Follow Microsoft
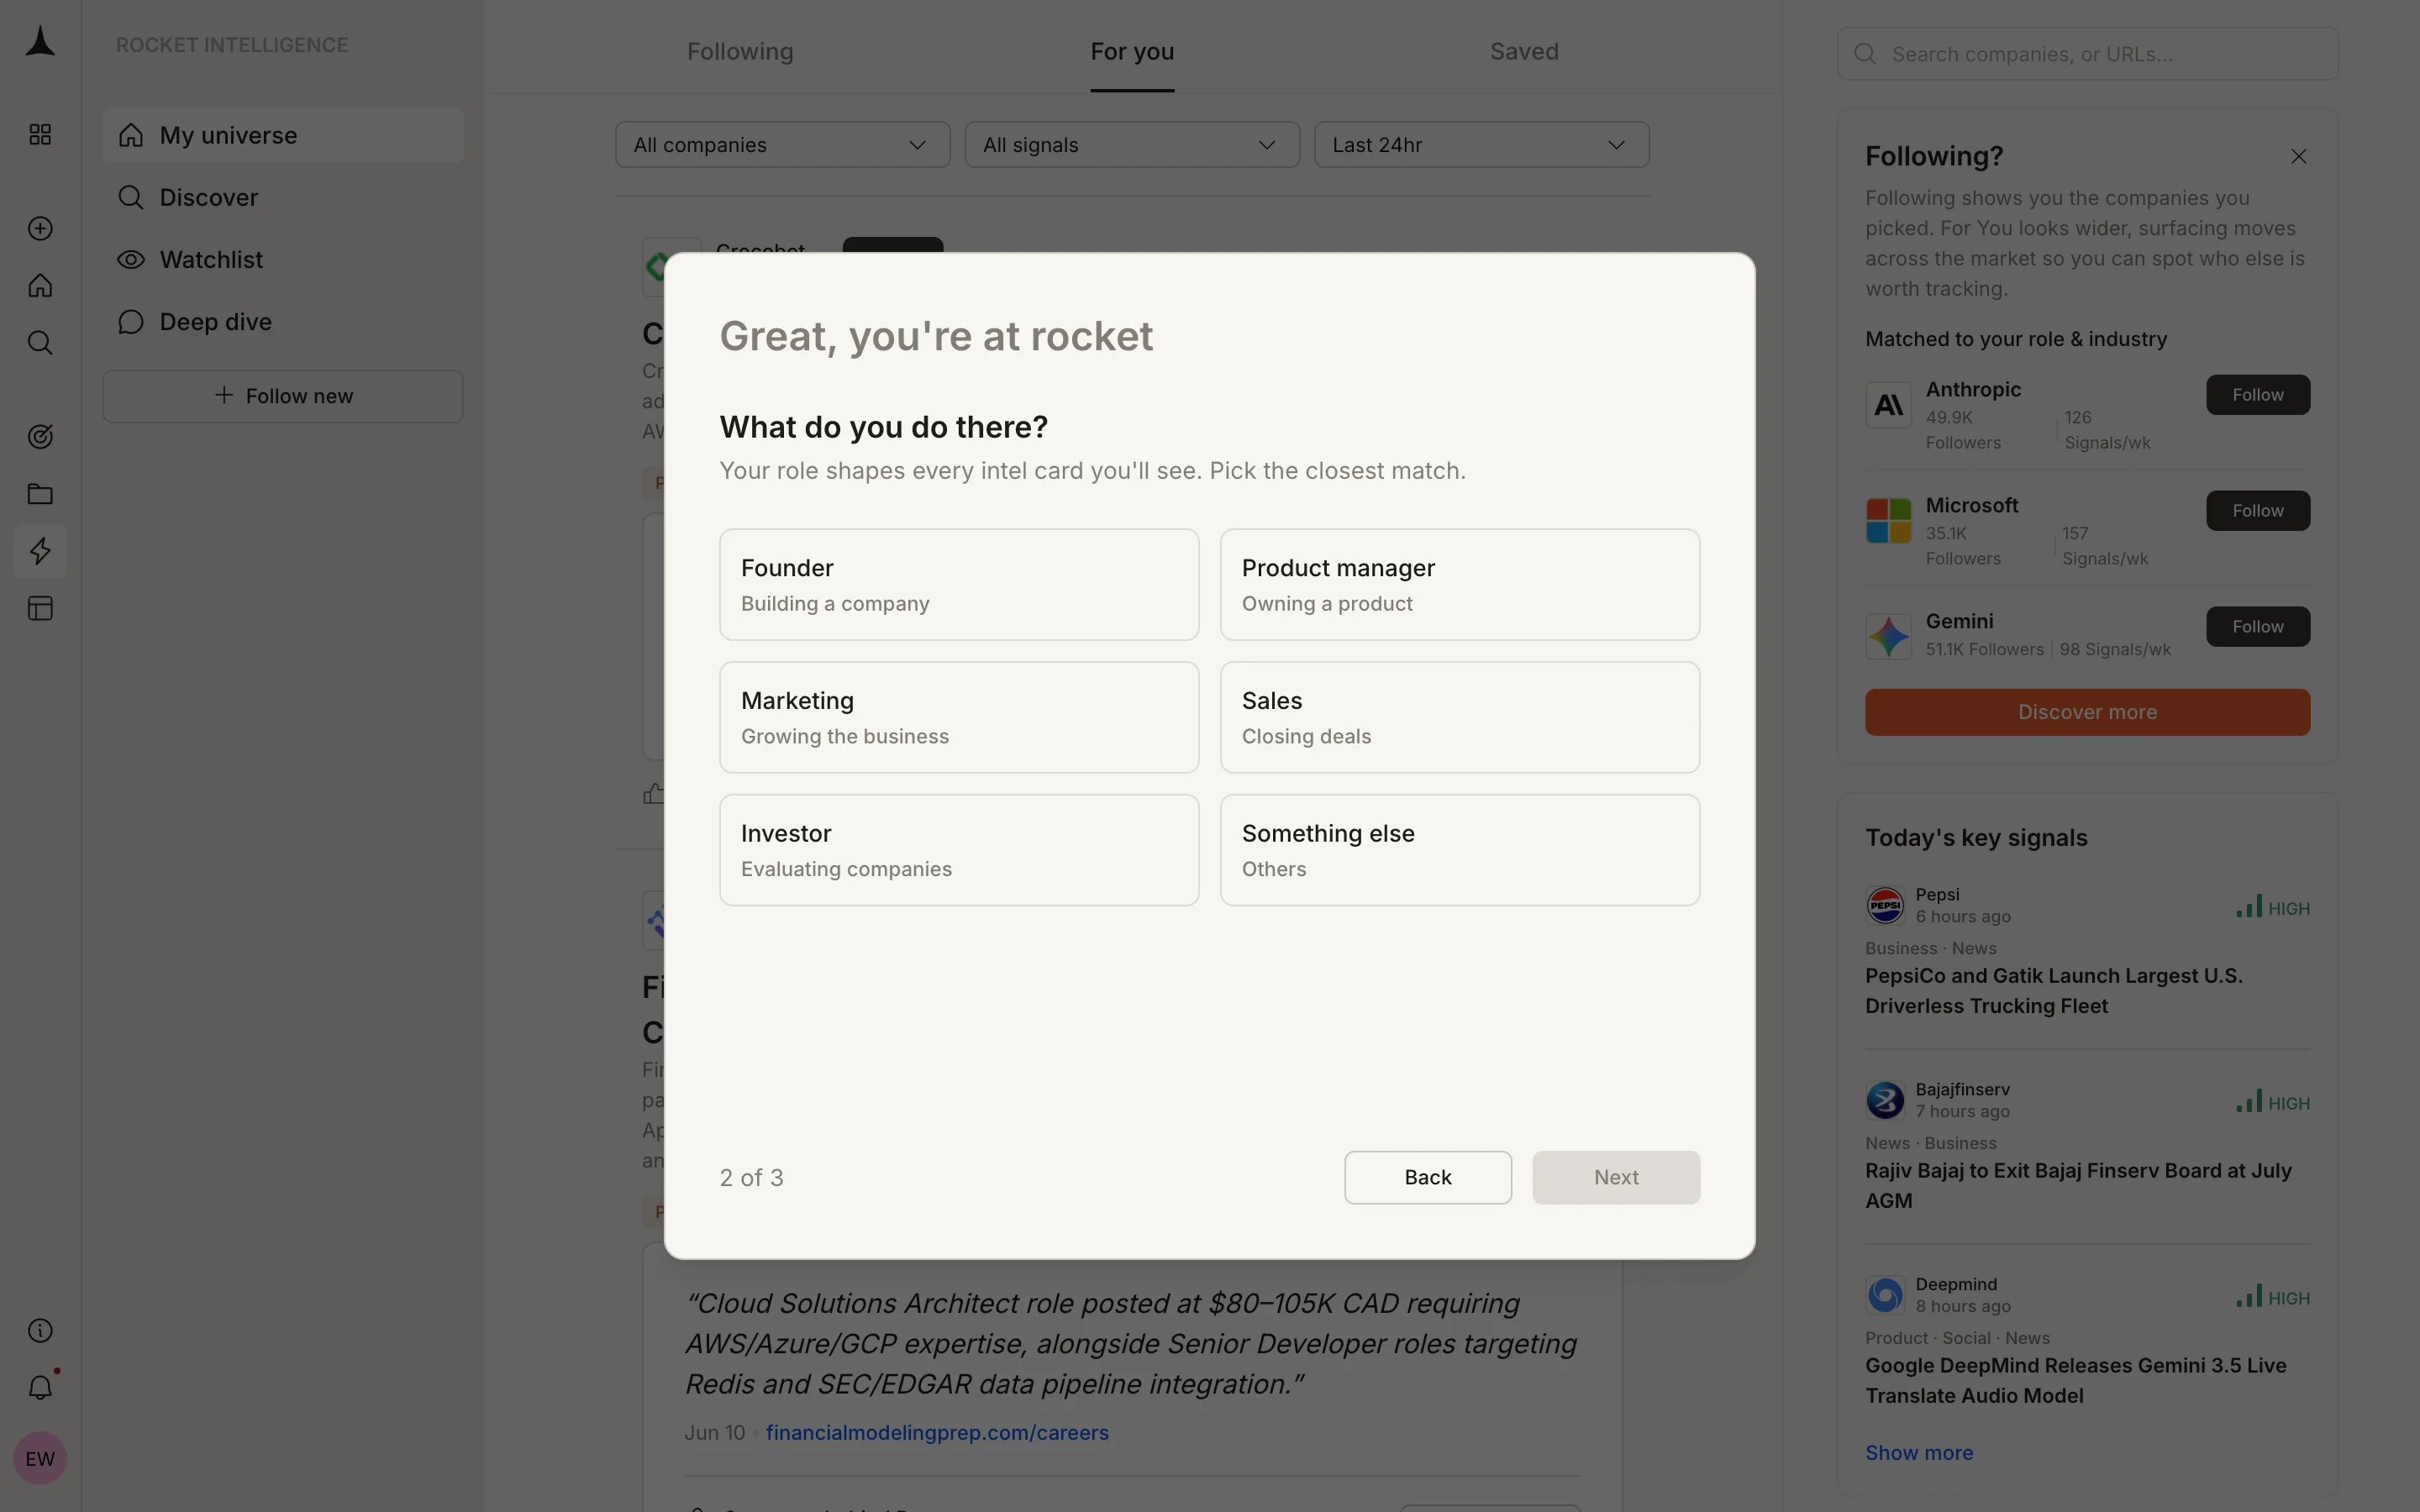 point(2258,511)
